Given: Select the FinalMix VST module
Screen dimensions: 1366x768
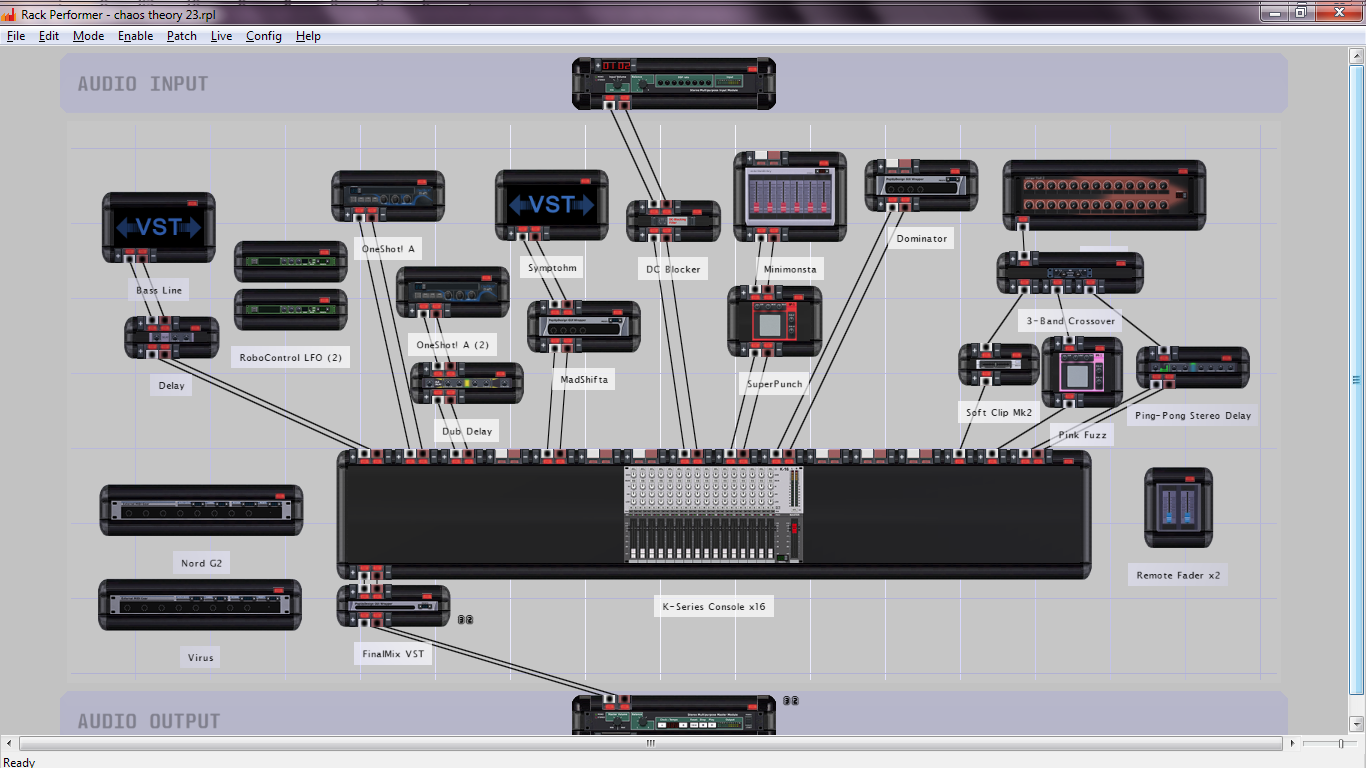Looking at the screenshot, I should click(394, 606).
